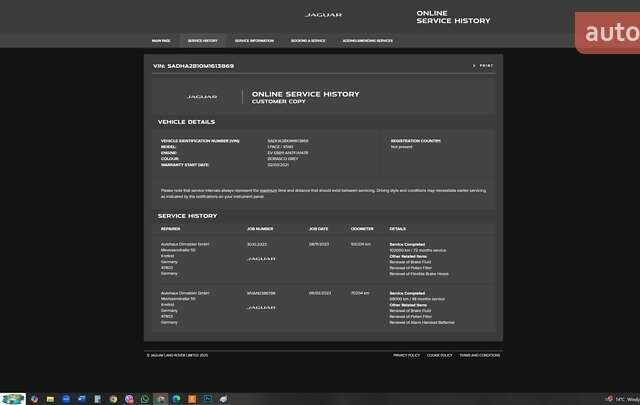Click the Online Service History Customer Copy title

point(305,97)
